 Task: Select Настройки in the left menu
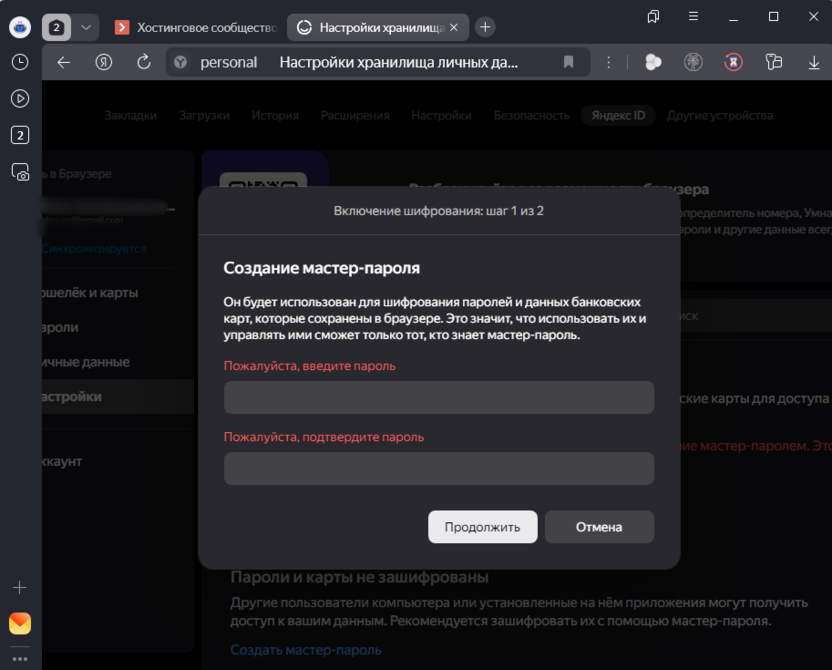(118, 396)
